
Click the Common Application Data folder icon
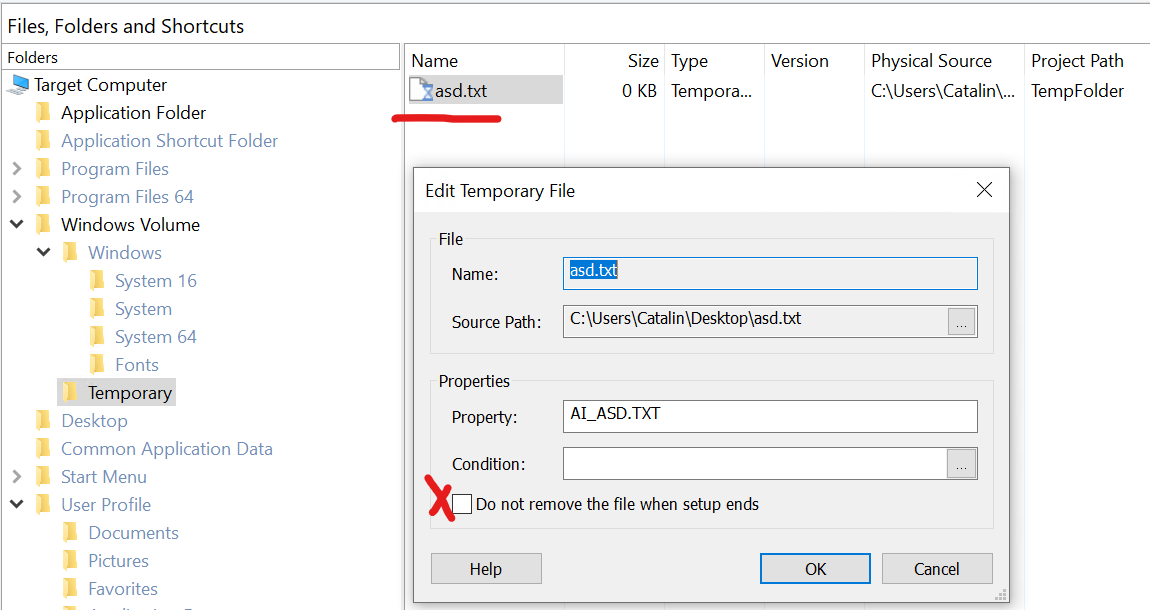(43, 449)
